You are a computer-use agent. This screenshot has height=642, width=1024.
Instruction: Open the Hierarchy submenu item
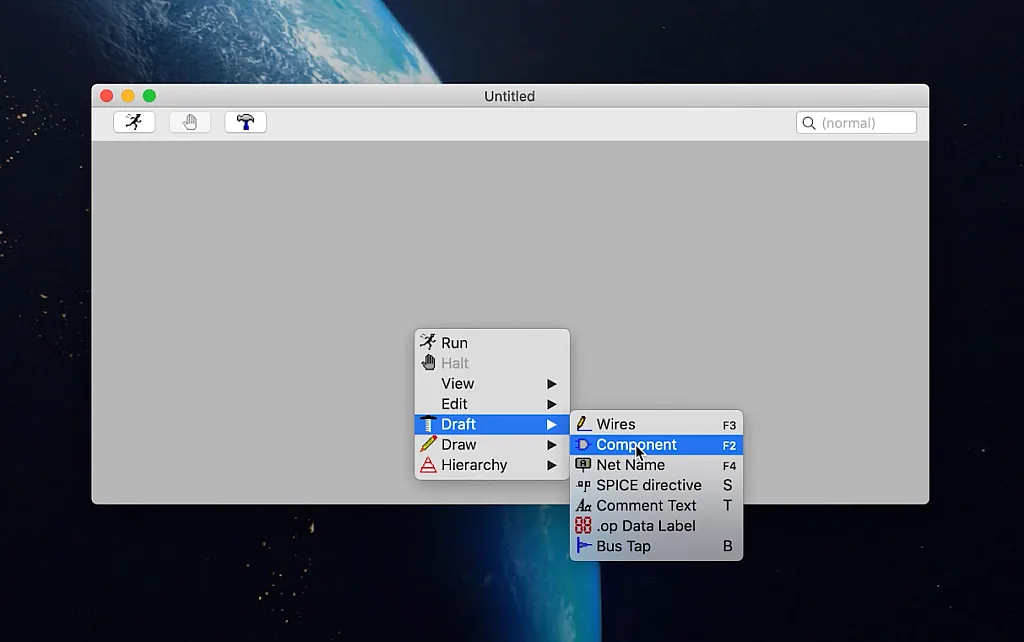[474, 465]
